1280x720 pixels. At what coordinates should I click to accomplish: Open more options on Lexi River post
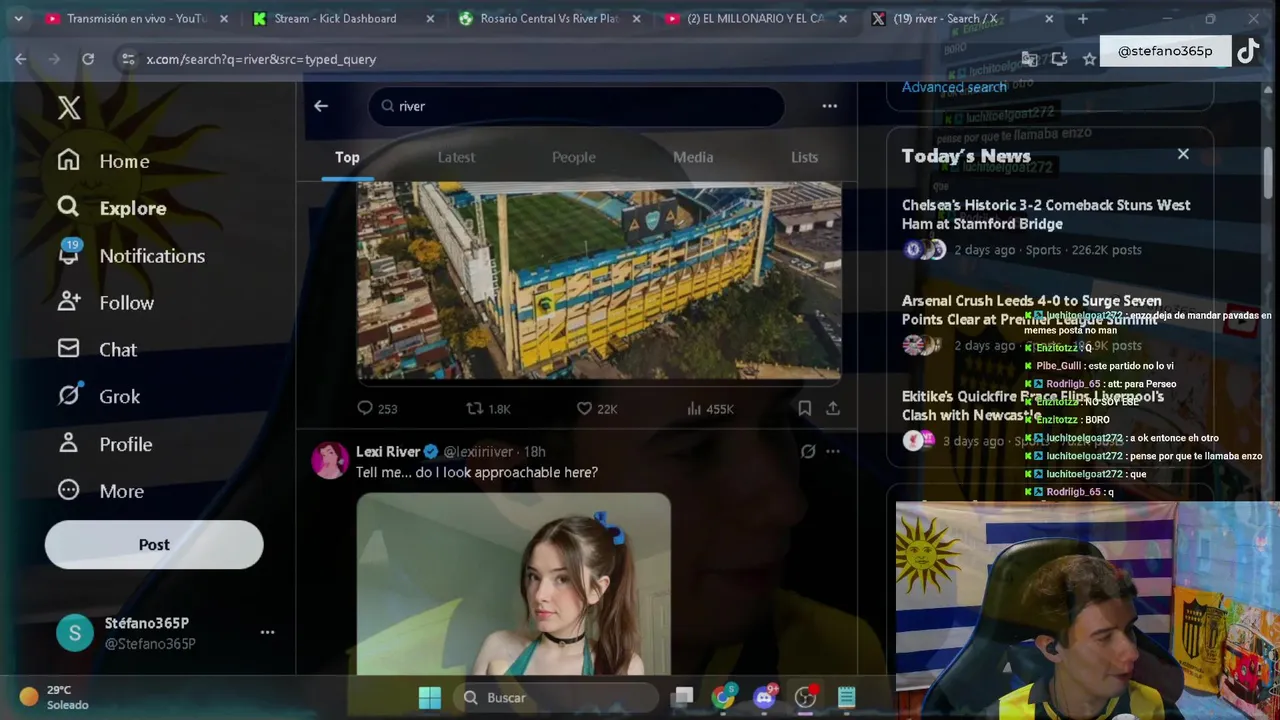pyautogui.click(x=833, y=451)
